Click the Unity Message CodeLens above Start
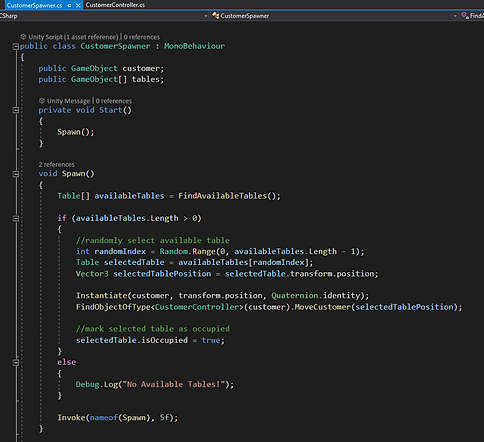The width and height of the screenshot is (484, 442). tap(68, 101)
